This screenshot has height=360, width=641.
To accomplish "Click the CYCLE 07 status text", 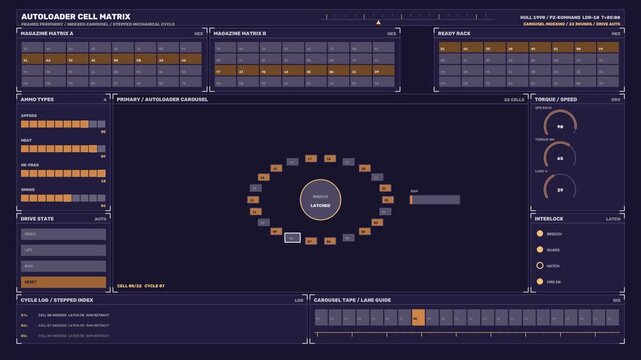I will point(155,286).
